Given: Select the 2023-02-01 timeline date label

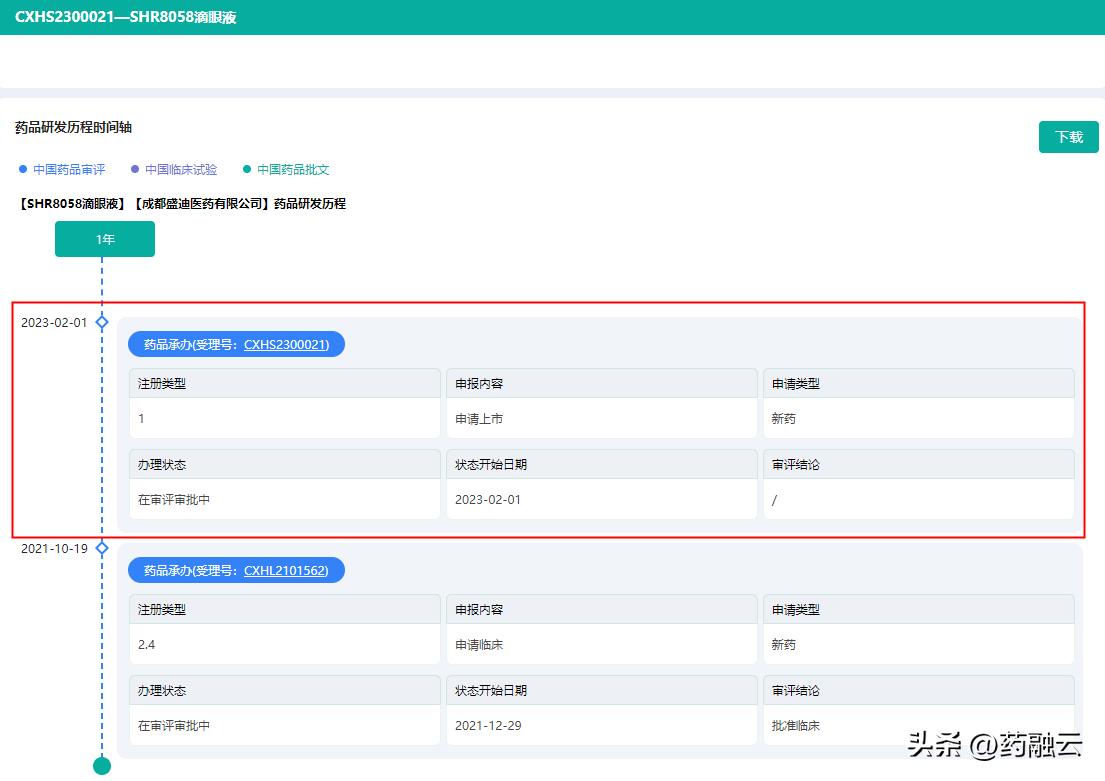Looking at the screenshot, I should (51, 322).
